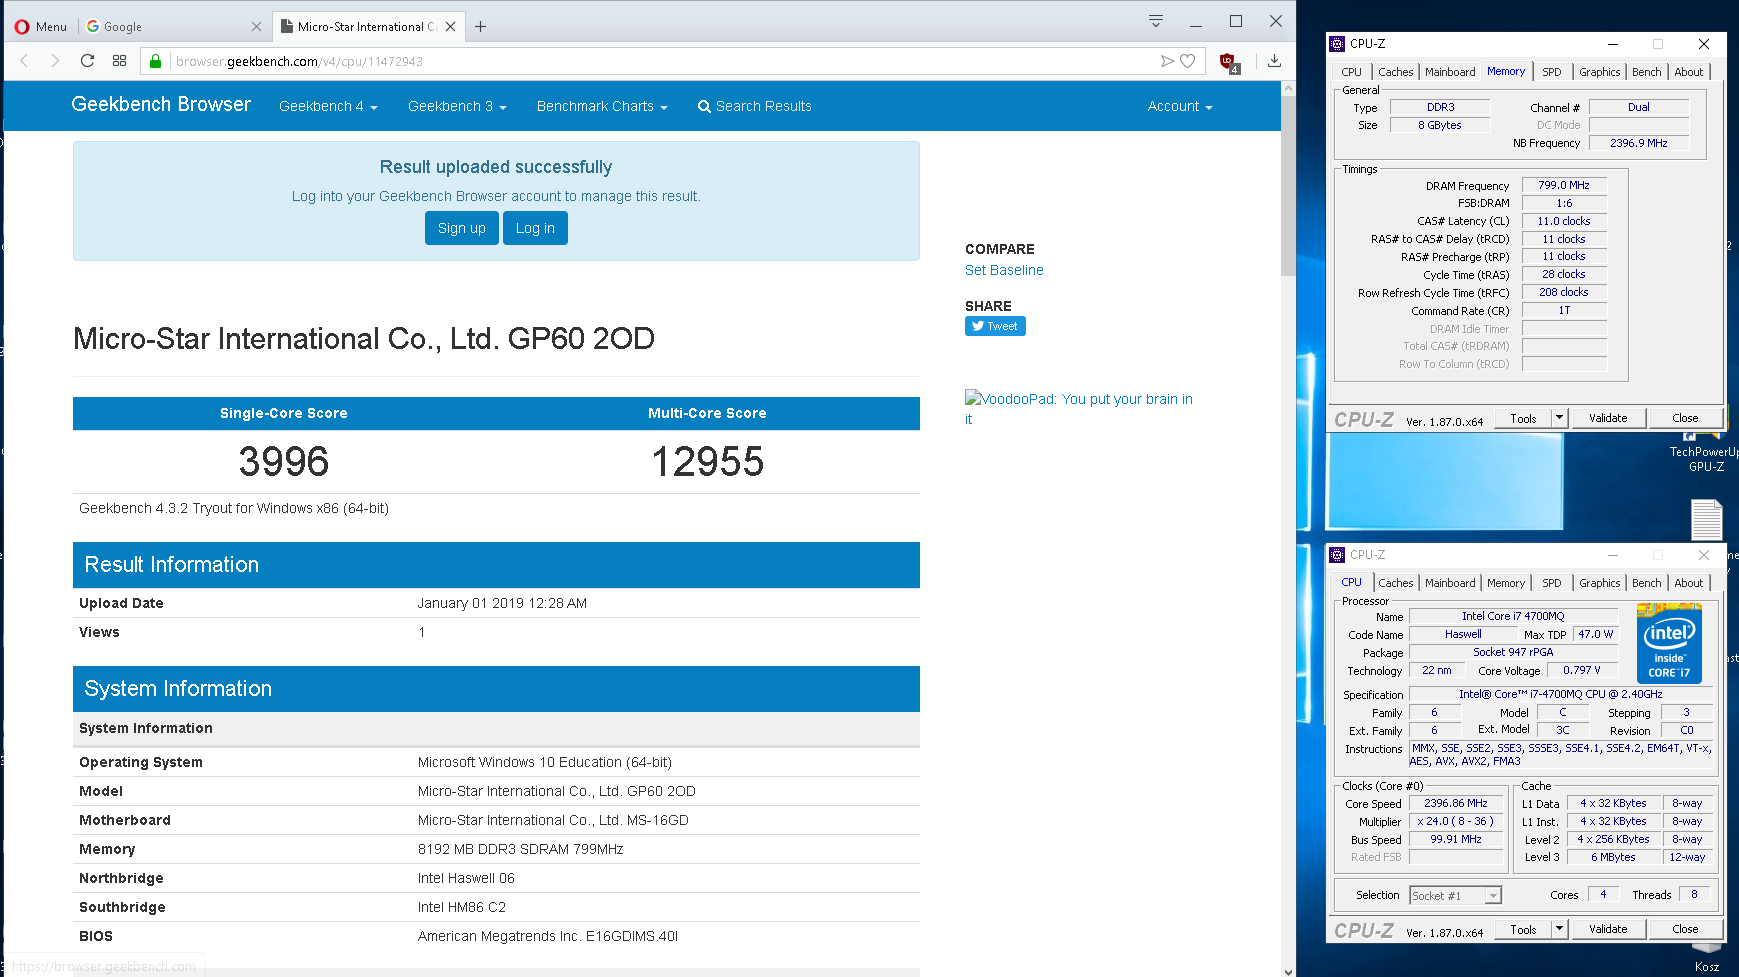Click the NB Frequency 2396.9 MHz field
Screen dimensions: 1739x977
(x=1638, y=143)
